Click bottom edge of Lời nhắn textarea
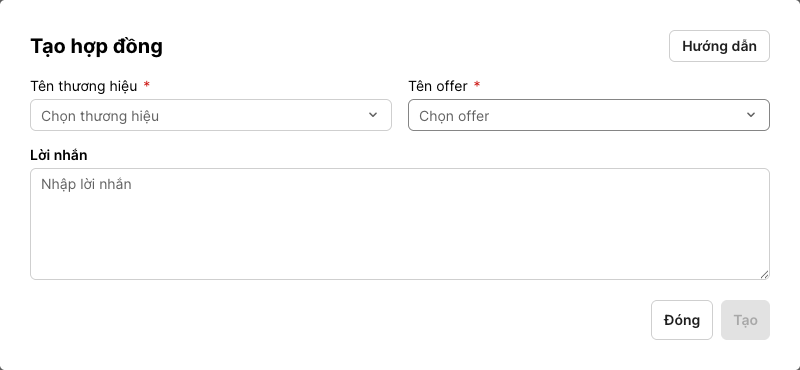Image resolution: width=800 pixels, height=370 pixels. 400,279
